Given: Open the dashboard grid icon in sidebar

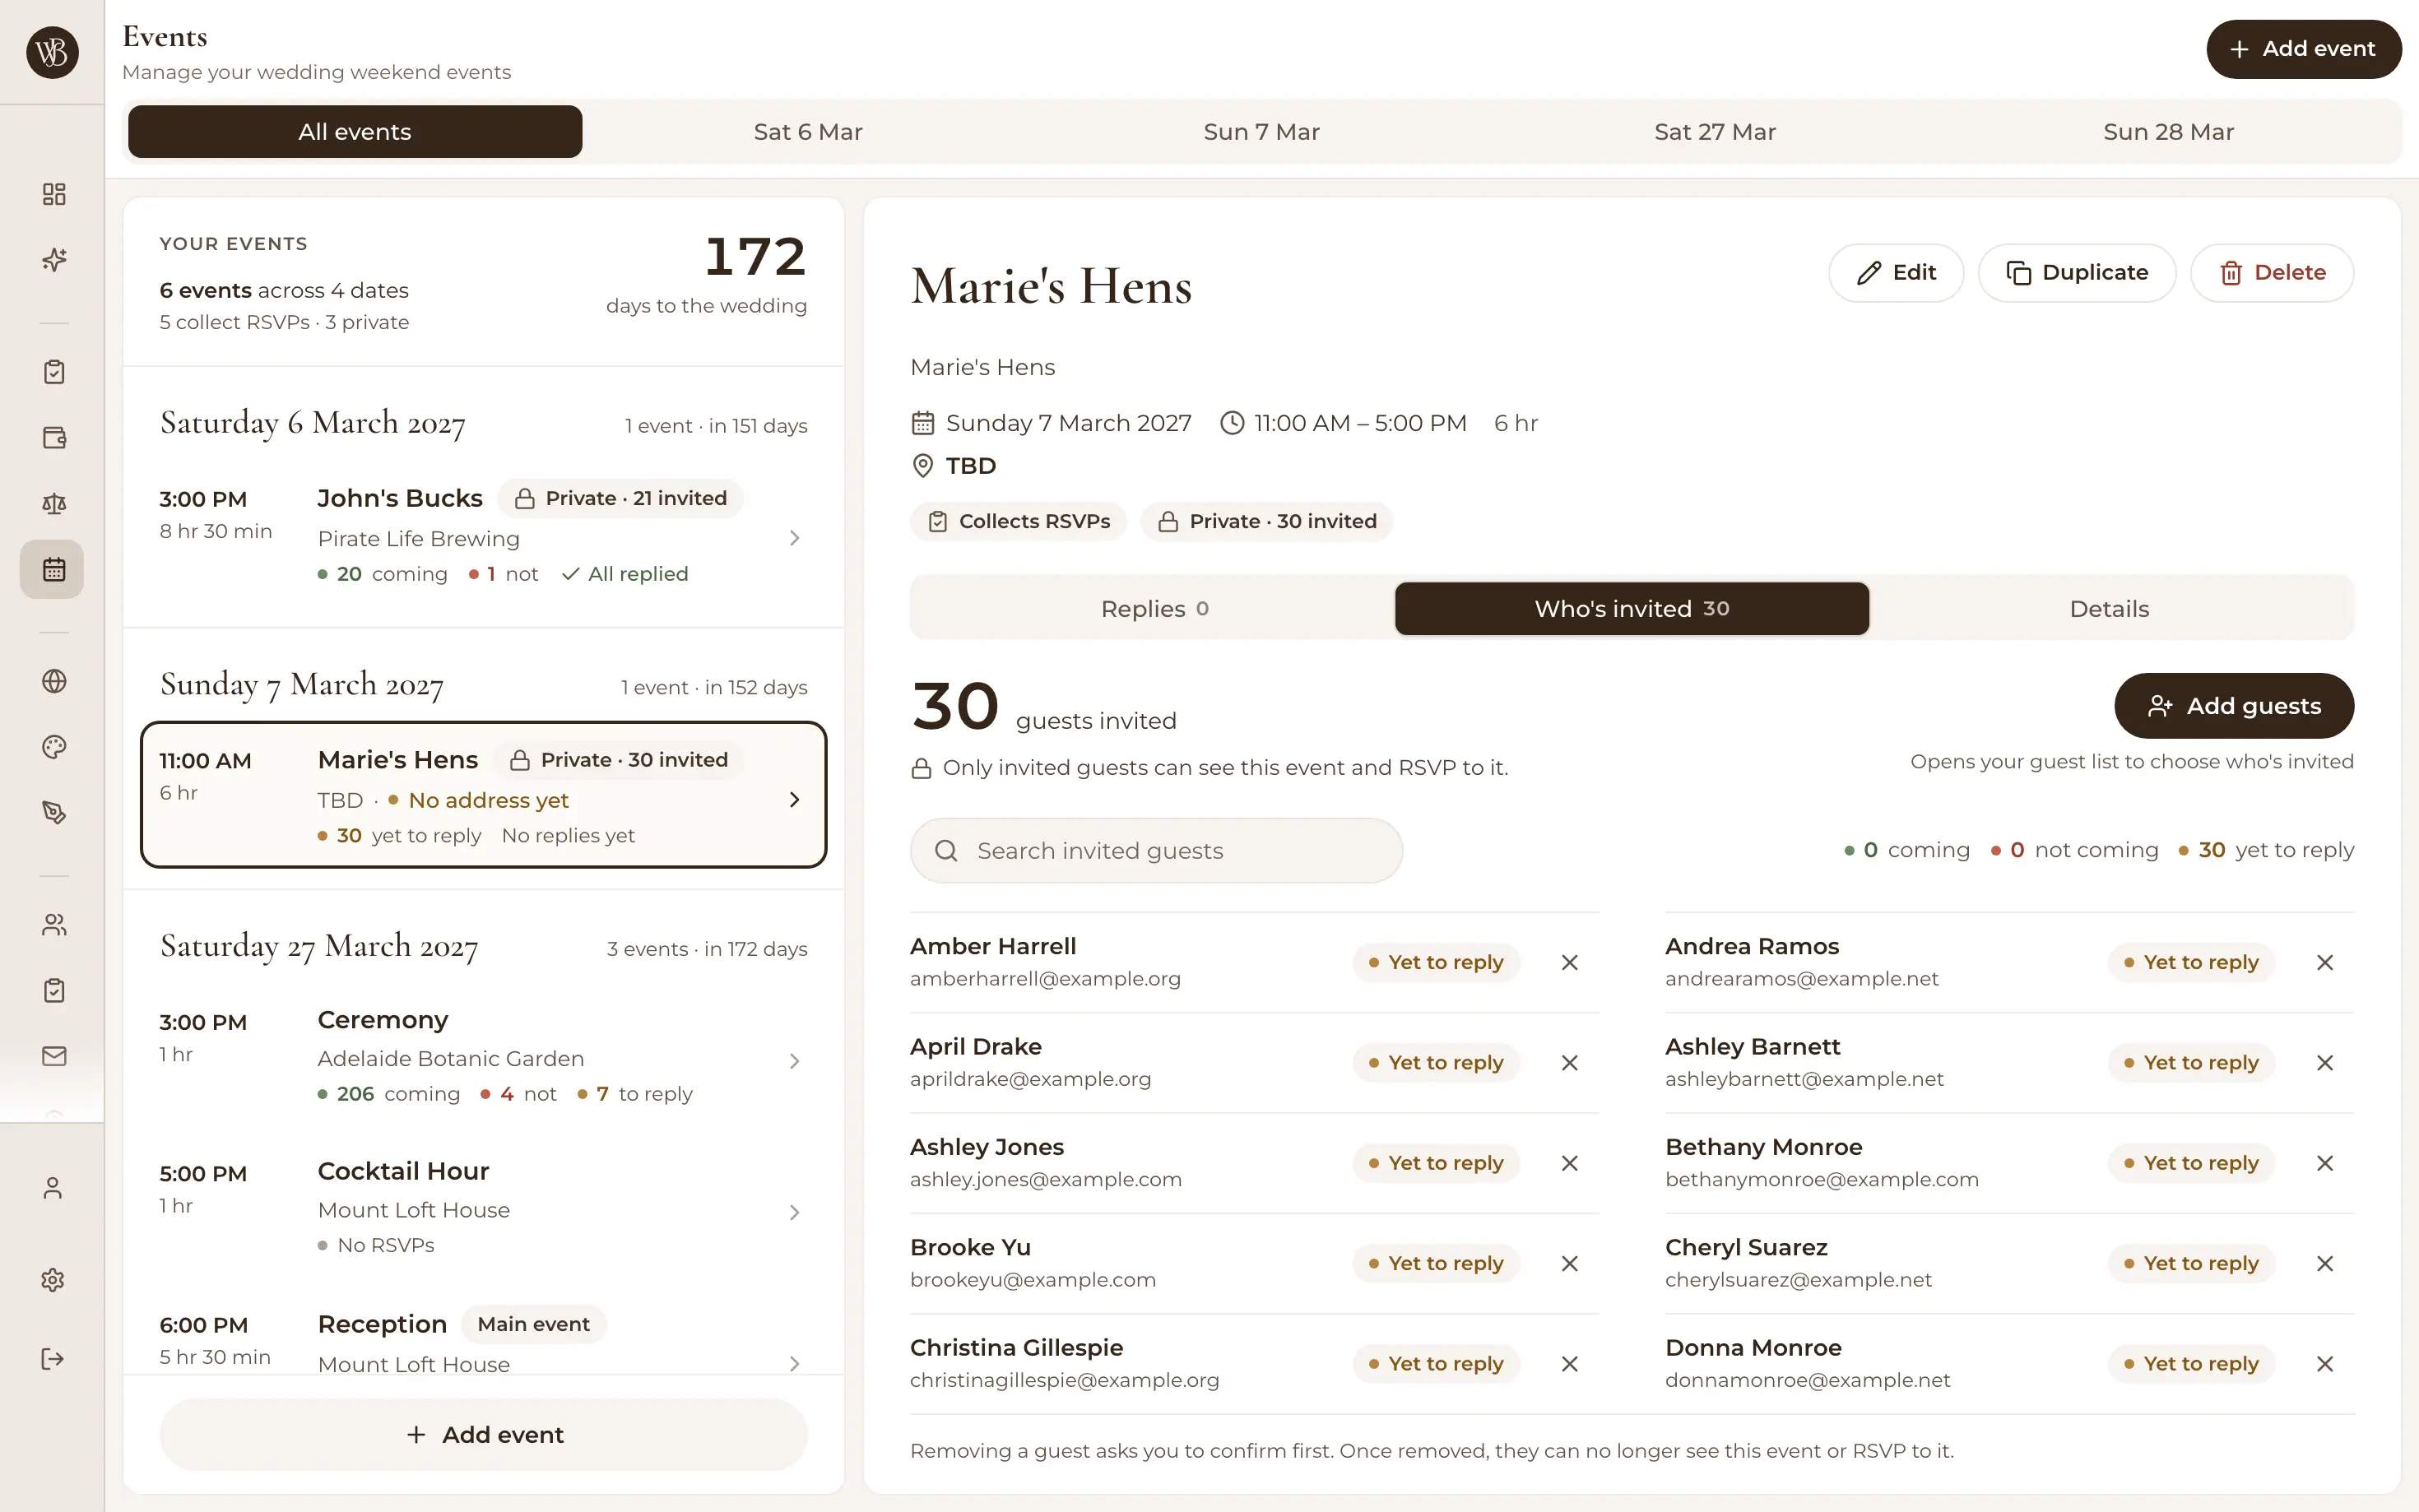Looking at the screenshot, I should pyautogui.click(x=54, y=194).
